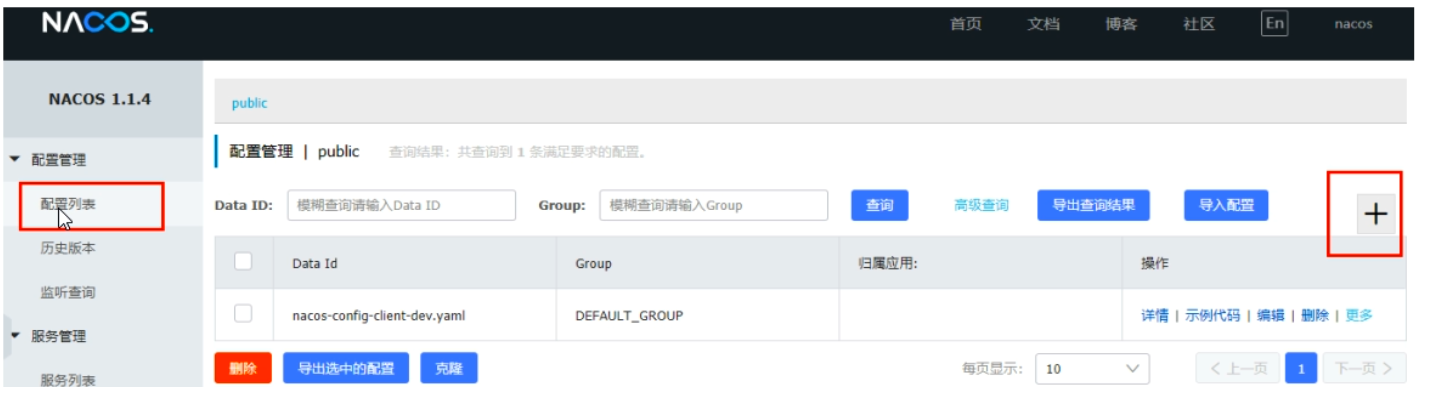Collapse the 服务管理 menu arrow

click(15, 336)
